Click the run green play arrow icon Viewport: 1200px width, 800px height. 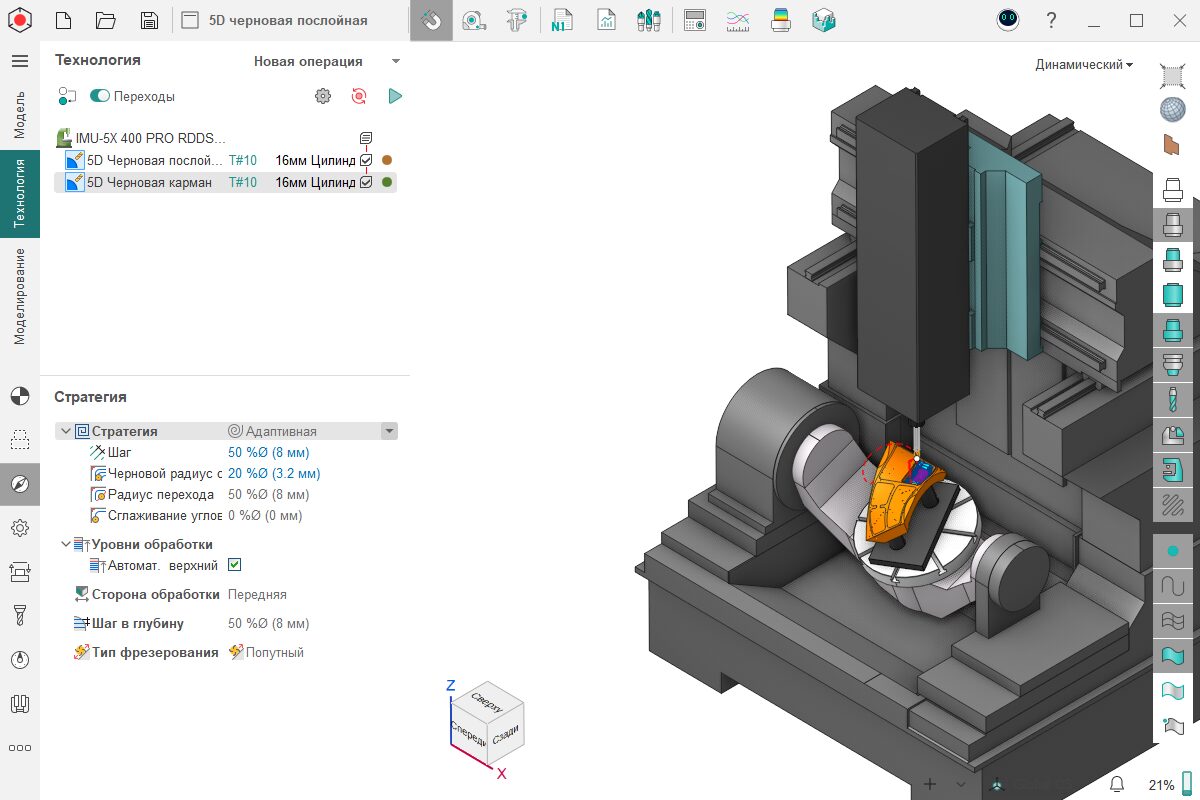(x=395, y=96)
